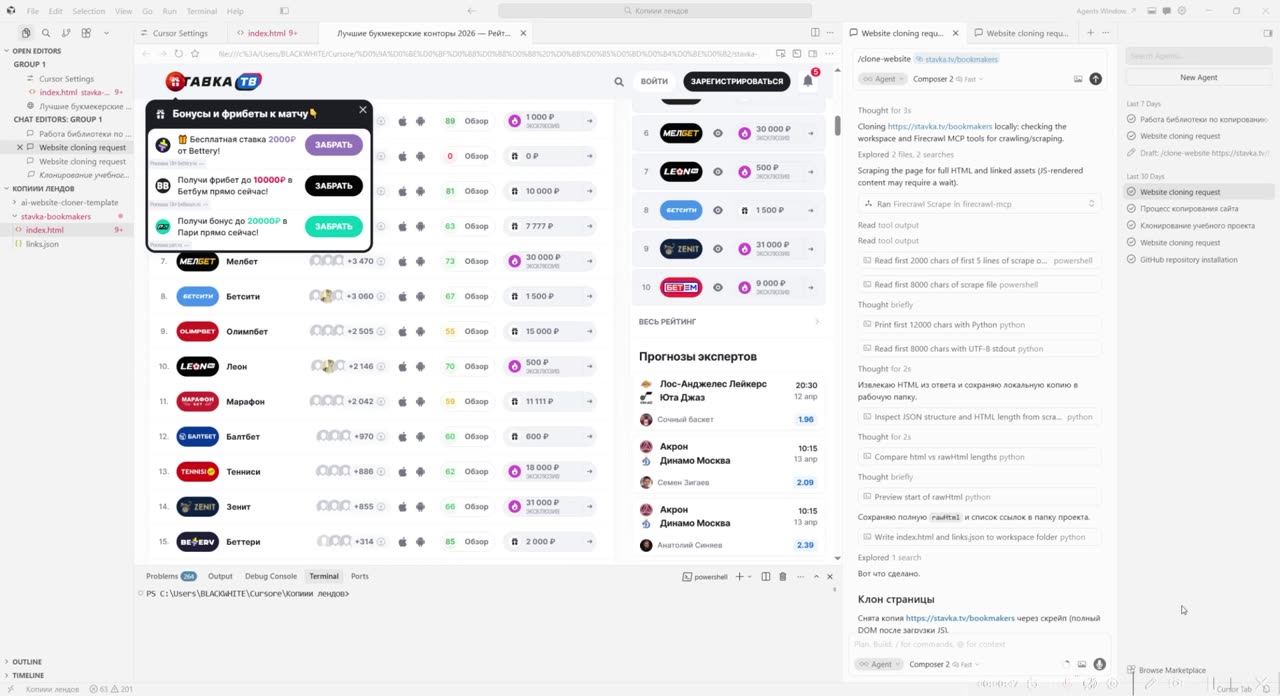
Task: Click the Stavka TV search magnifier icon
Action: pyautogui.click(x=619, y=82)
